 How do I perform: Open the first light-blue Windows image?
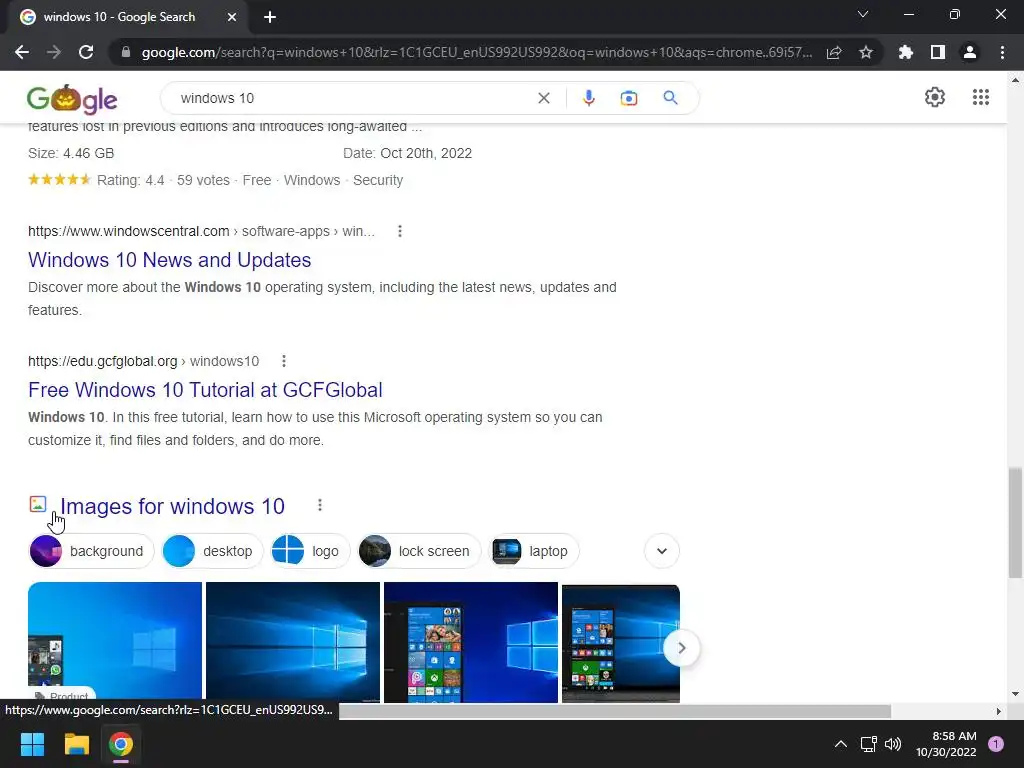pos(115,643)
